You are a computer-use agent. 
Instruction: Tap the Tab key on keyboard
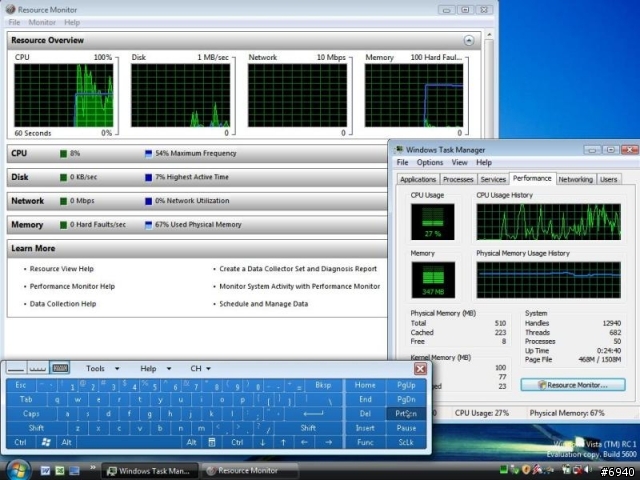tap(26, 399)
